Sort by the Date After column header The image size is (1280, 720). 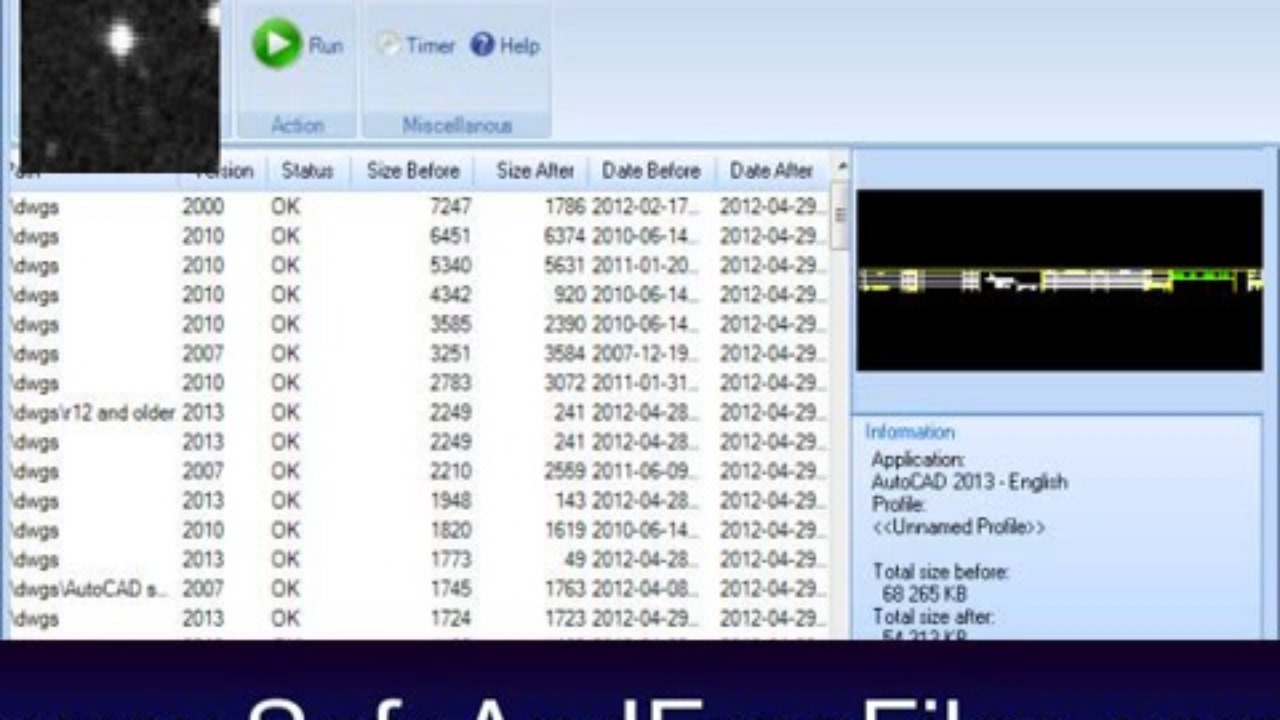[x=771, y=171]
